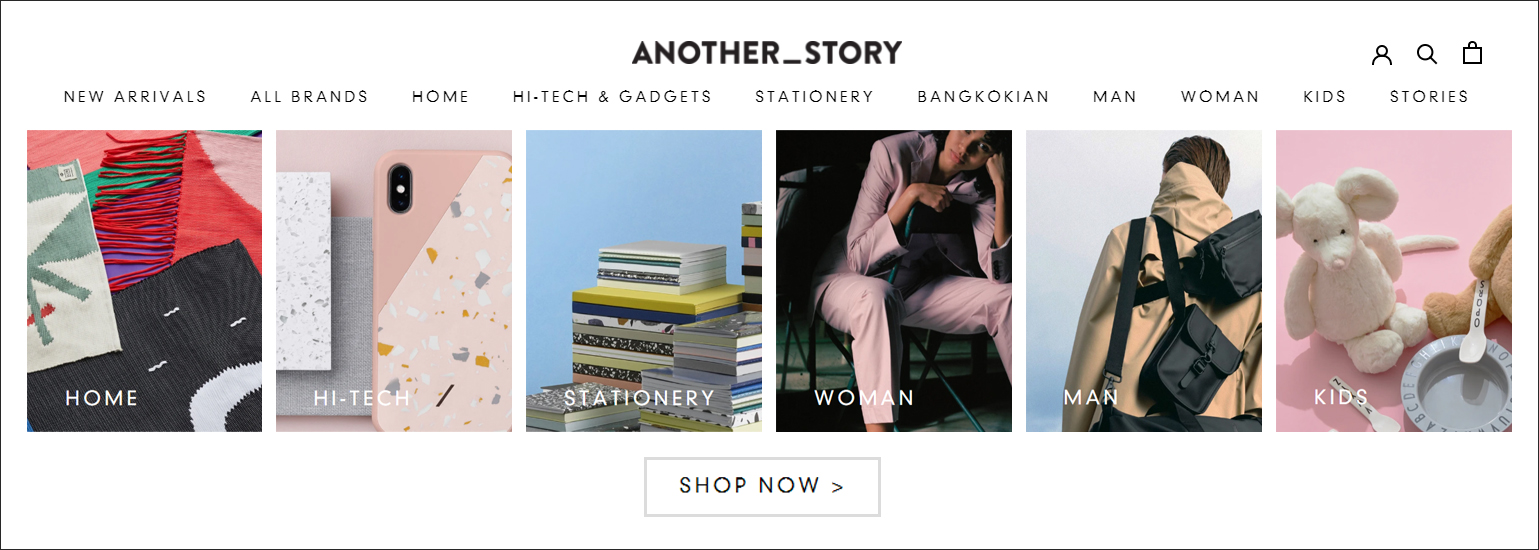
Task: Choose HI-TECH & GADGETS in the menu
Action: click(x=612, y=97)
